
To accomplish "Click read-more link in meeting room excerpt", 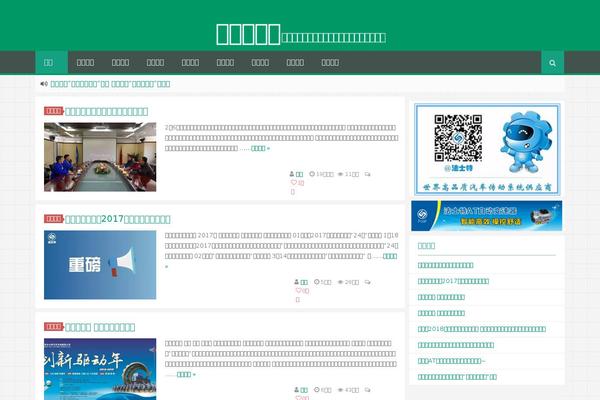I will [x=260, y=148].
